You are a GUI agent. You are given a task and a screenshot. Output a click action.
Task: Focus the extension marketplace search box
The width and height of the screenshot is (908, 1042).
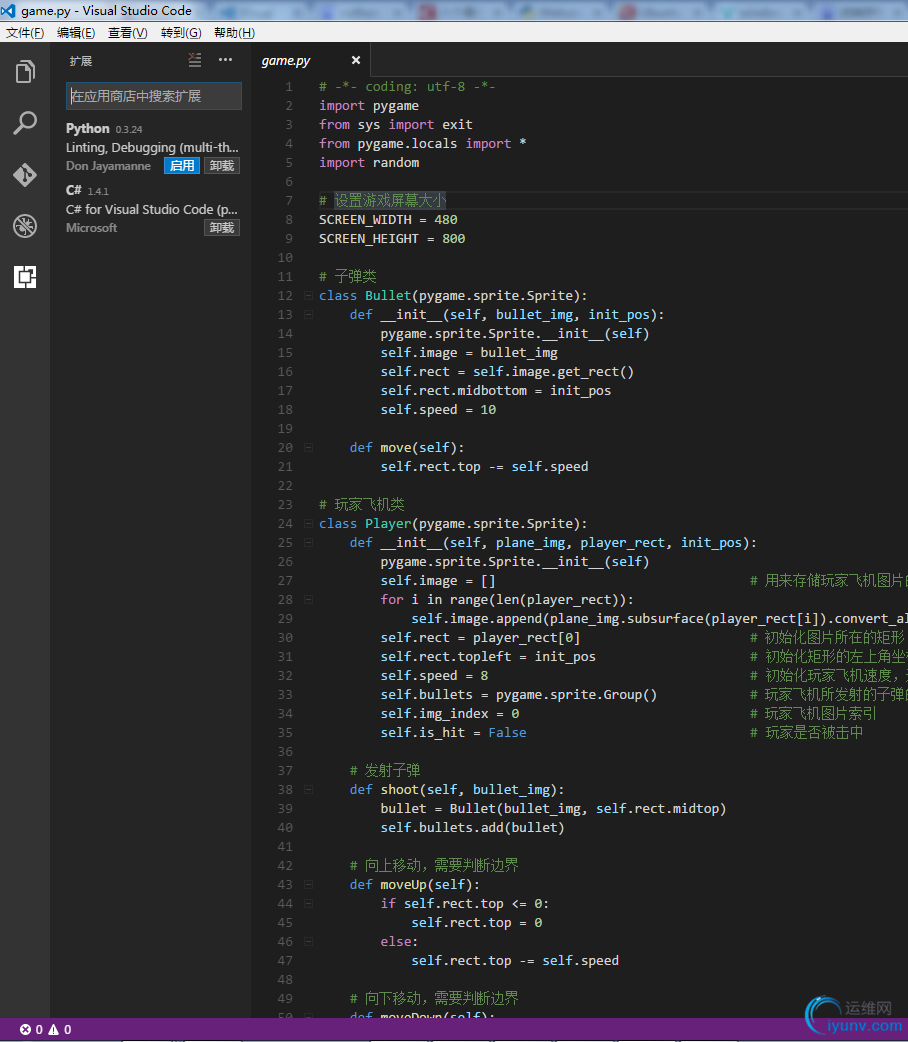tap(153, 96)
